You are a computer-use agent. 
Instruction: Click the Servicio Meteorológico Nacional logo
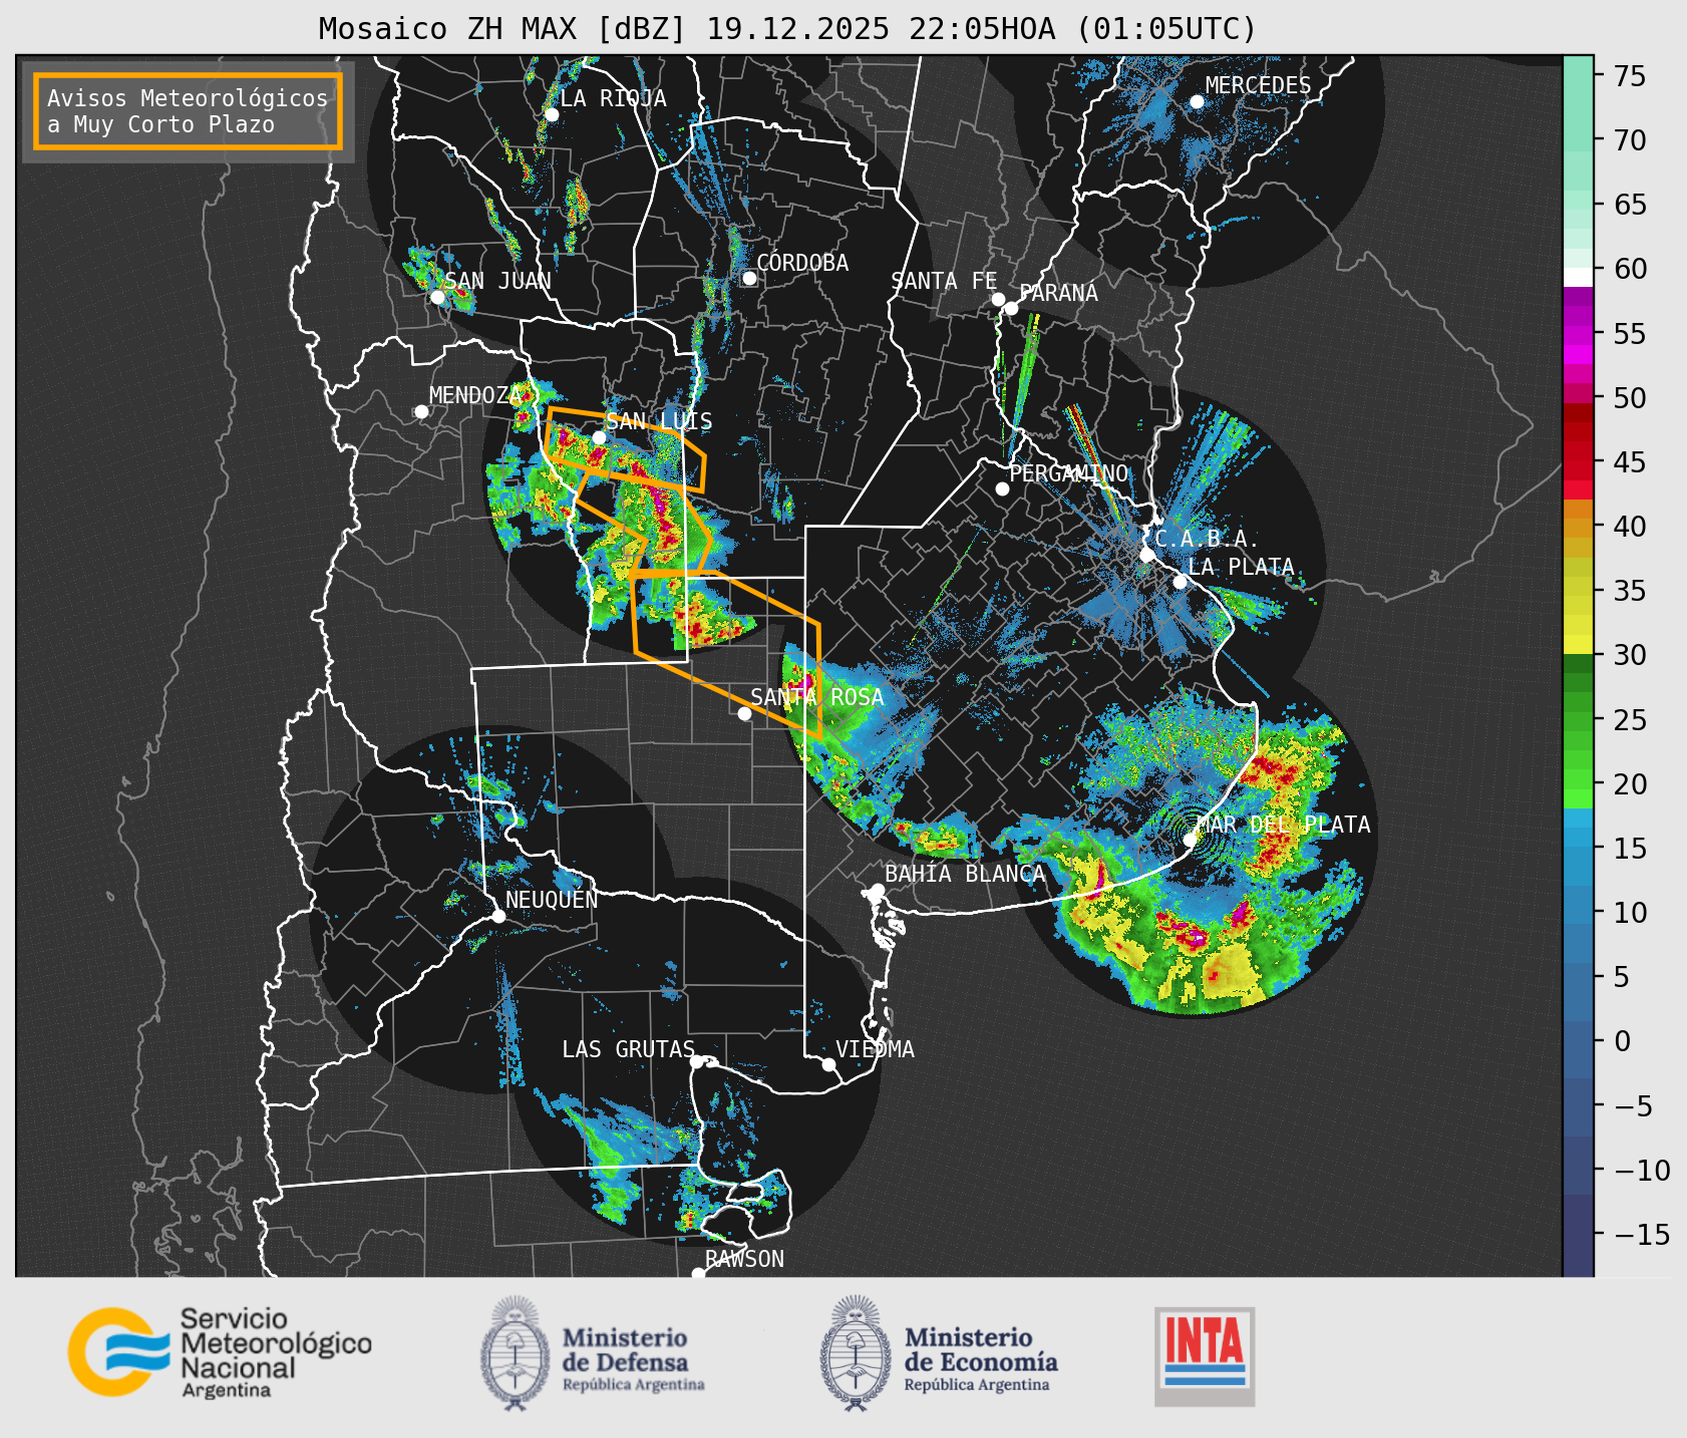(x=219, y=1352)
